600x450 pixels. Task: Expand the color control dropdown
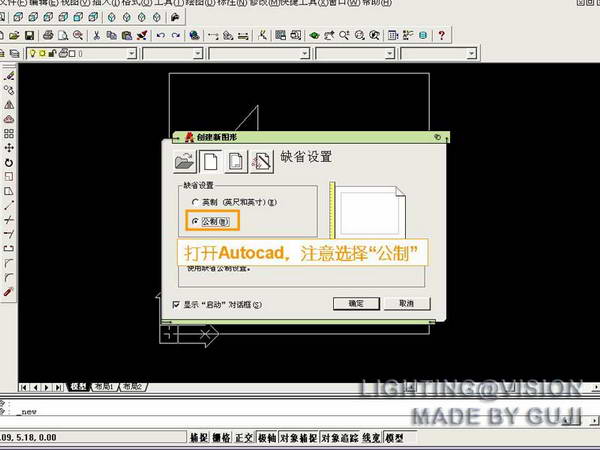pyautogui.click(x=198, y=54)
